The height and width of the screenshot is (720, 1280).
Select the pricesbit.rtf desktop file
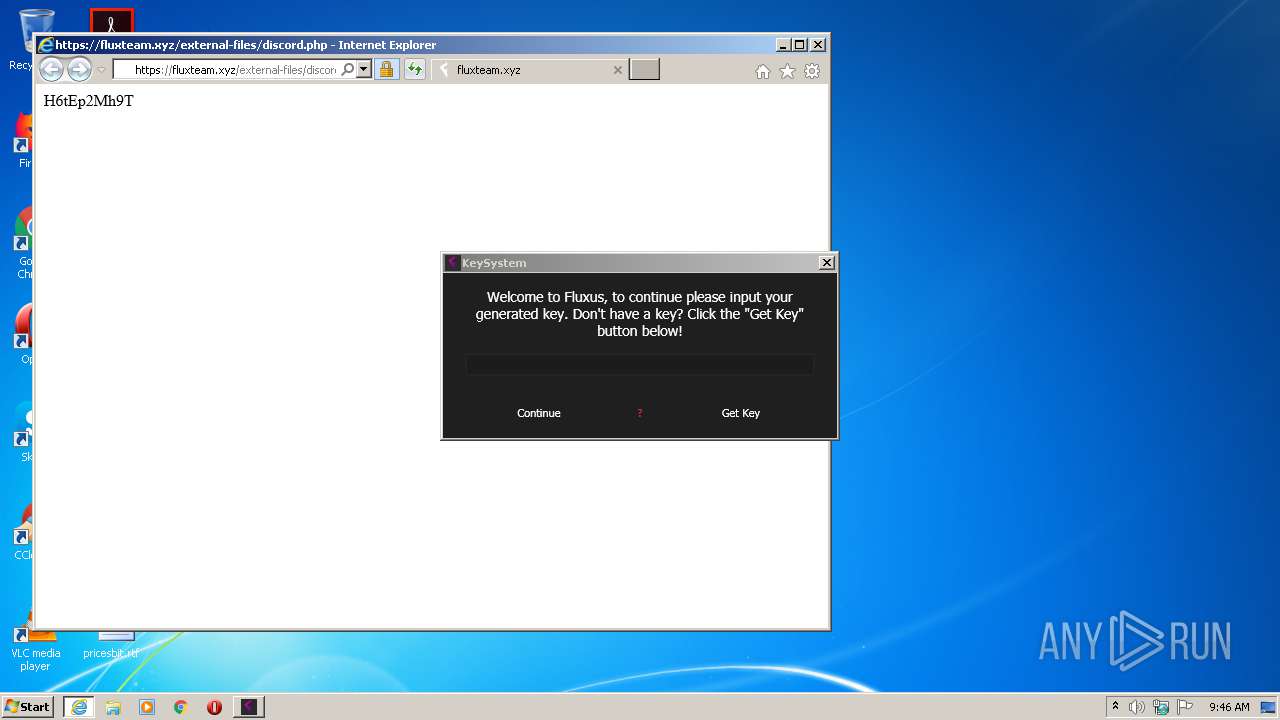point(111,645)
